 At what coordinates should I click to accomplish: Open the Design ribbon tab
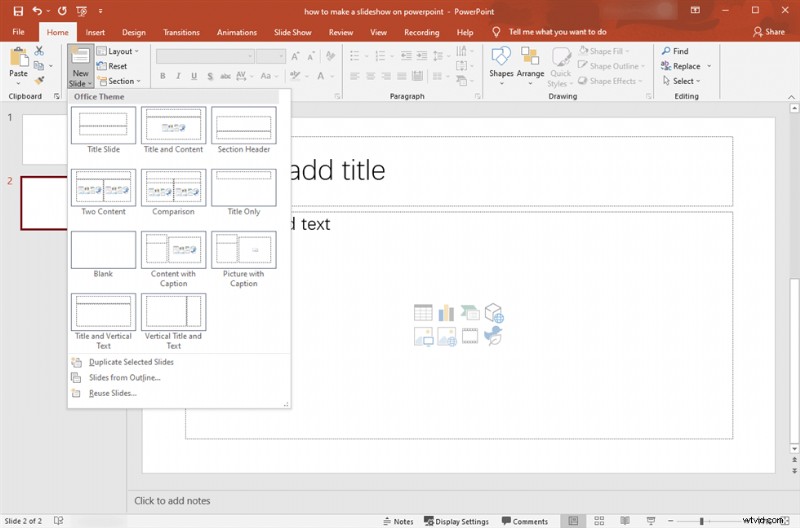pos(134,32)
